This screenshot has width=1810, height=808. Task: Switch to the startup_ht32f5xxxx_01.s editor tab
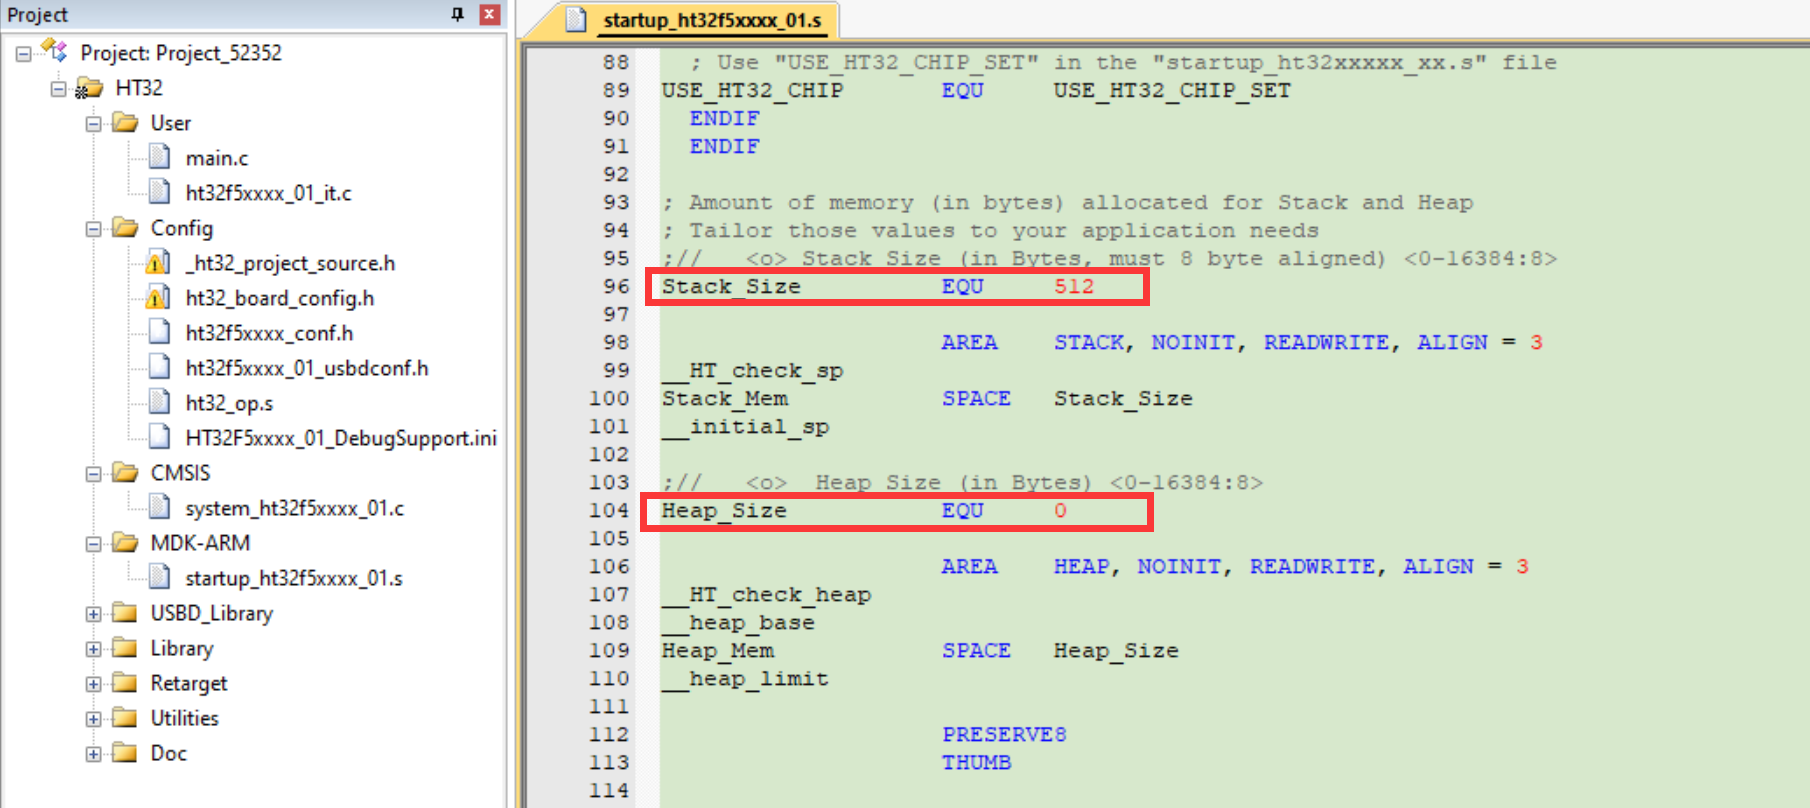tap(710, 20)
